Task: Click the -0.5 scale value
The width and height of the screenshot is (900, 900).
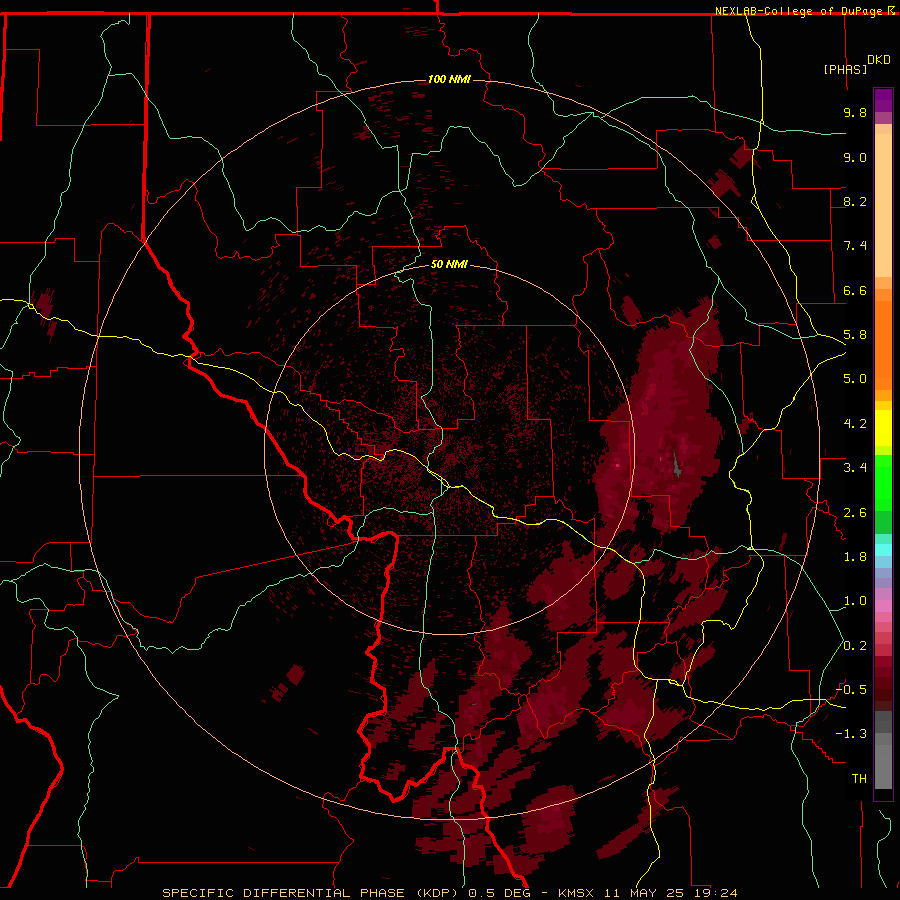Action: tap(851, 690)
